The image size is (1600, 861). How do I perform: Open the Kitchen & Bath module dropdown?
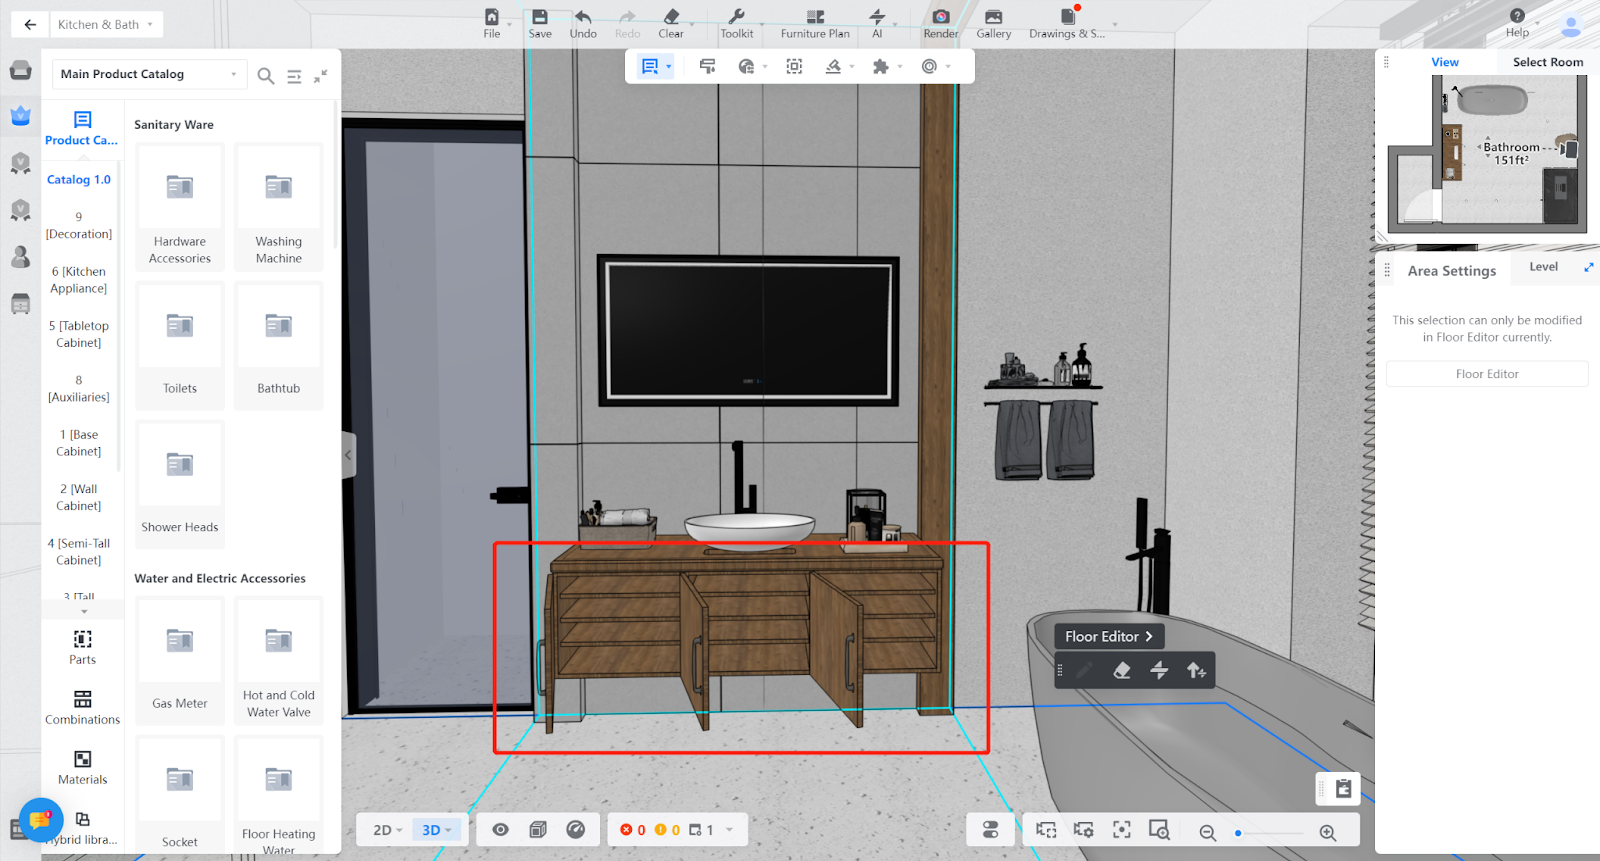pyautogui.click(x=106, y=24)
